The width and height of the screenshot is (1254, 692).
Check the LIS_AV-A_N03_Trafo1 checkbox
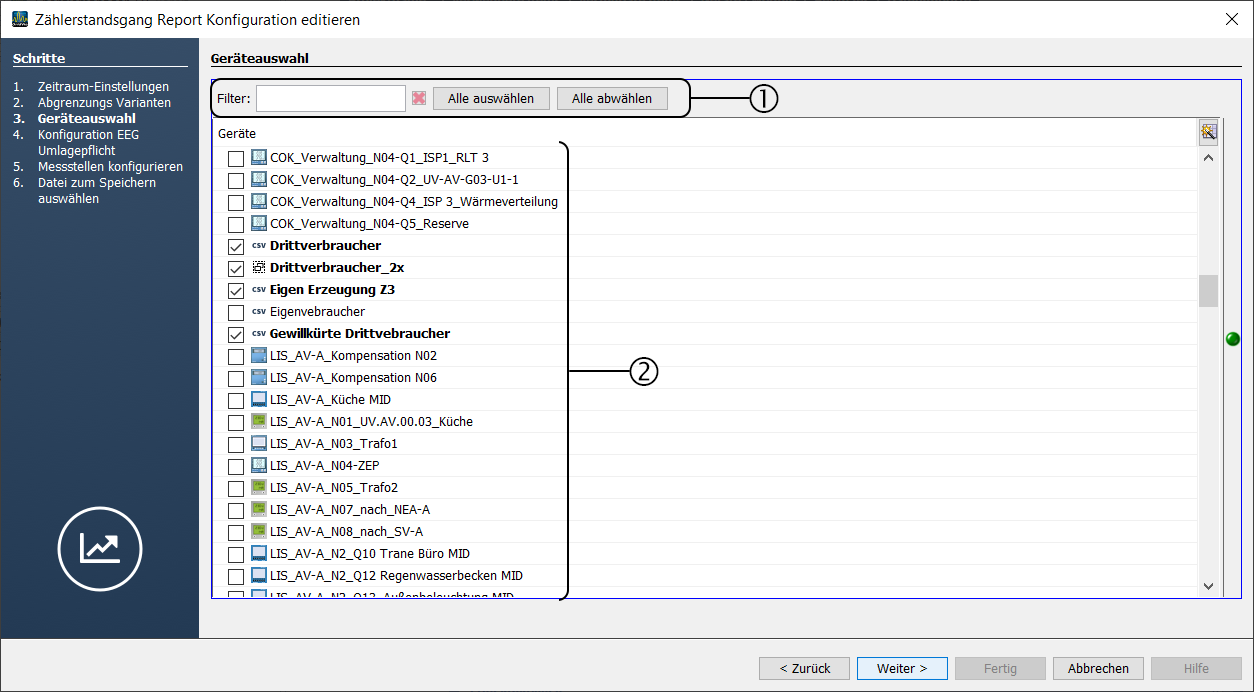point(236,444)
